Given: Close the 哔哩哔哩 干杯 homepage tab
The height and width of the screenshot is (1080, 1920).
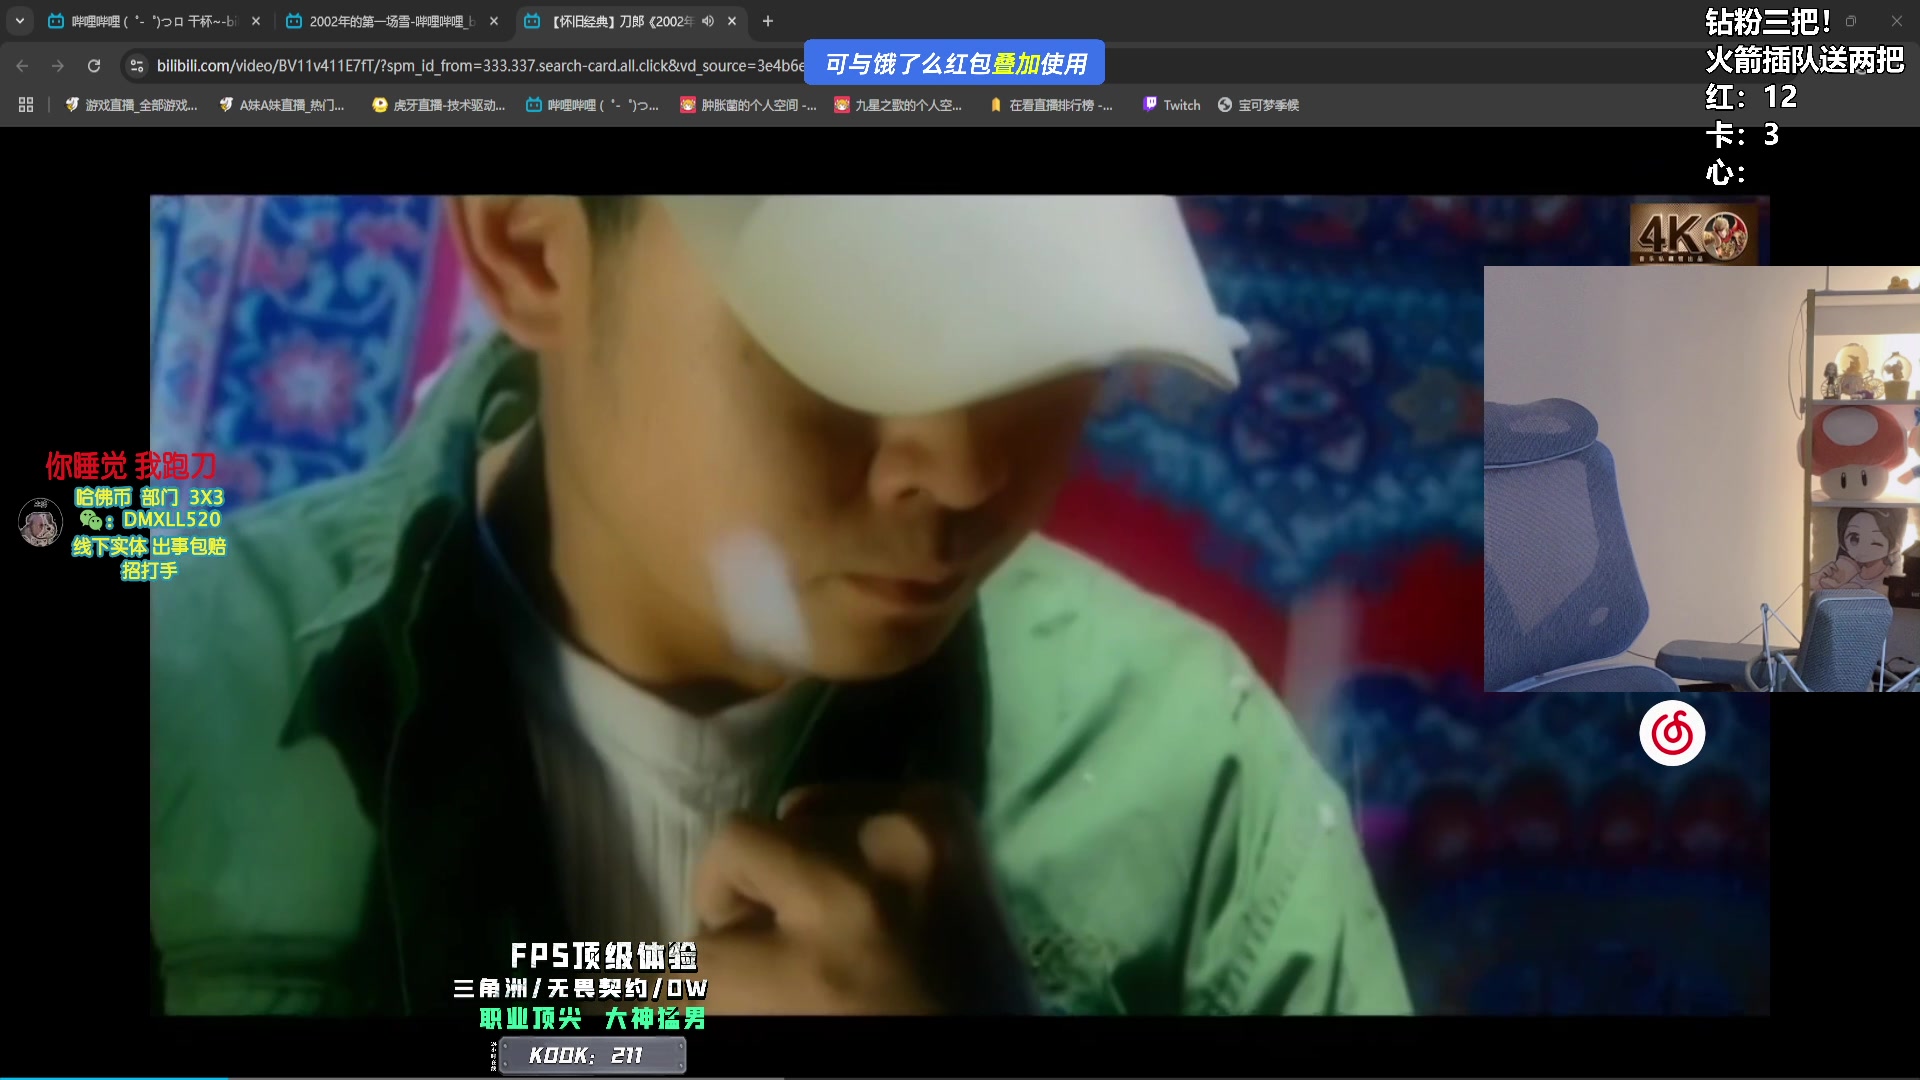Looking at the screenshot, I should point(256,21).
